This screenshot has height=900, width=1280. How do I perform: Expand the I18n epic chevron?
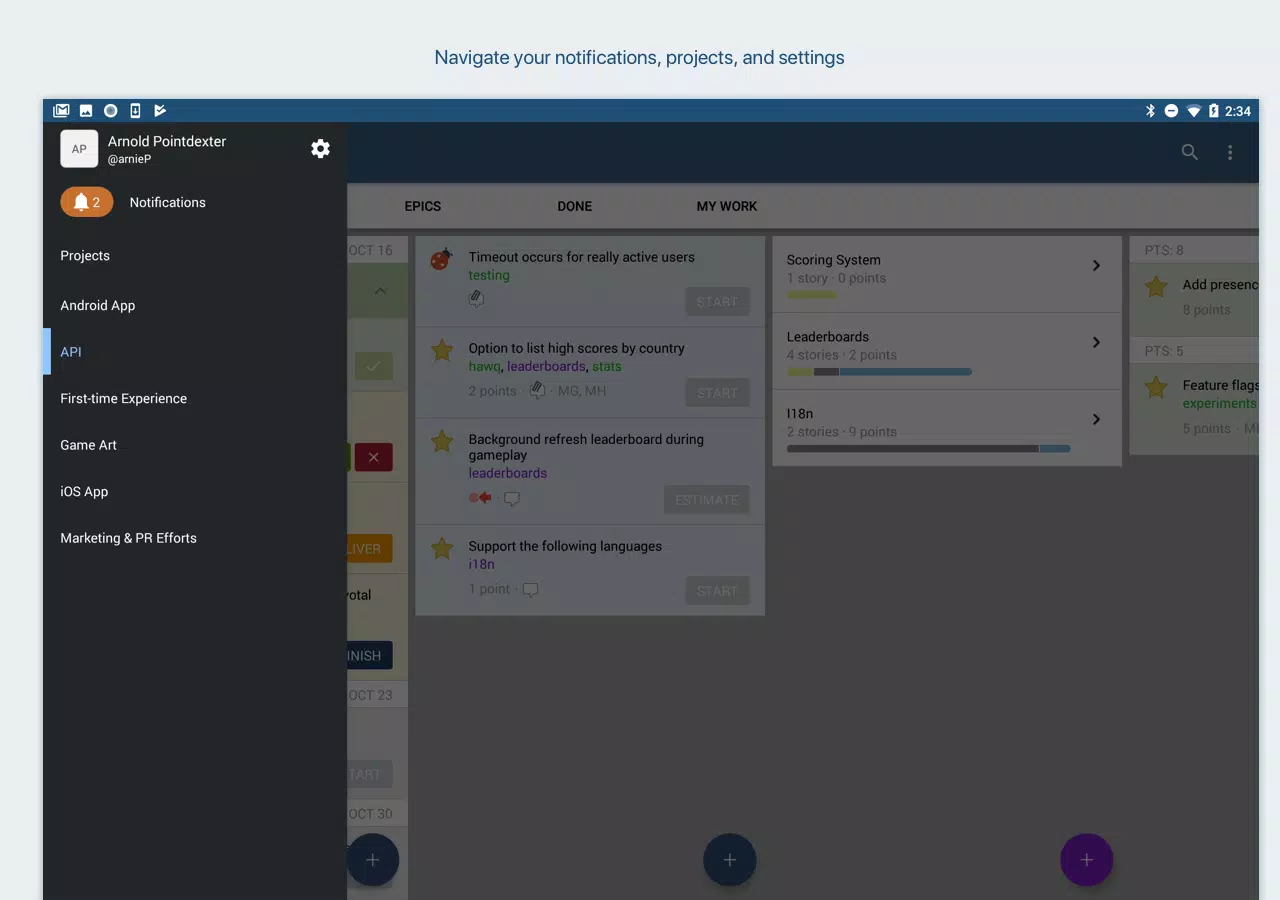(1096, 420)
